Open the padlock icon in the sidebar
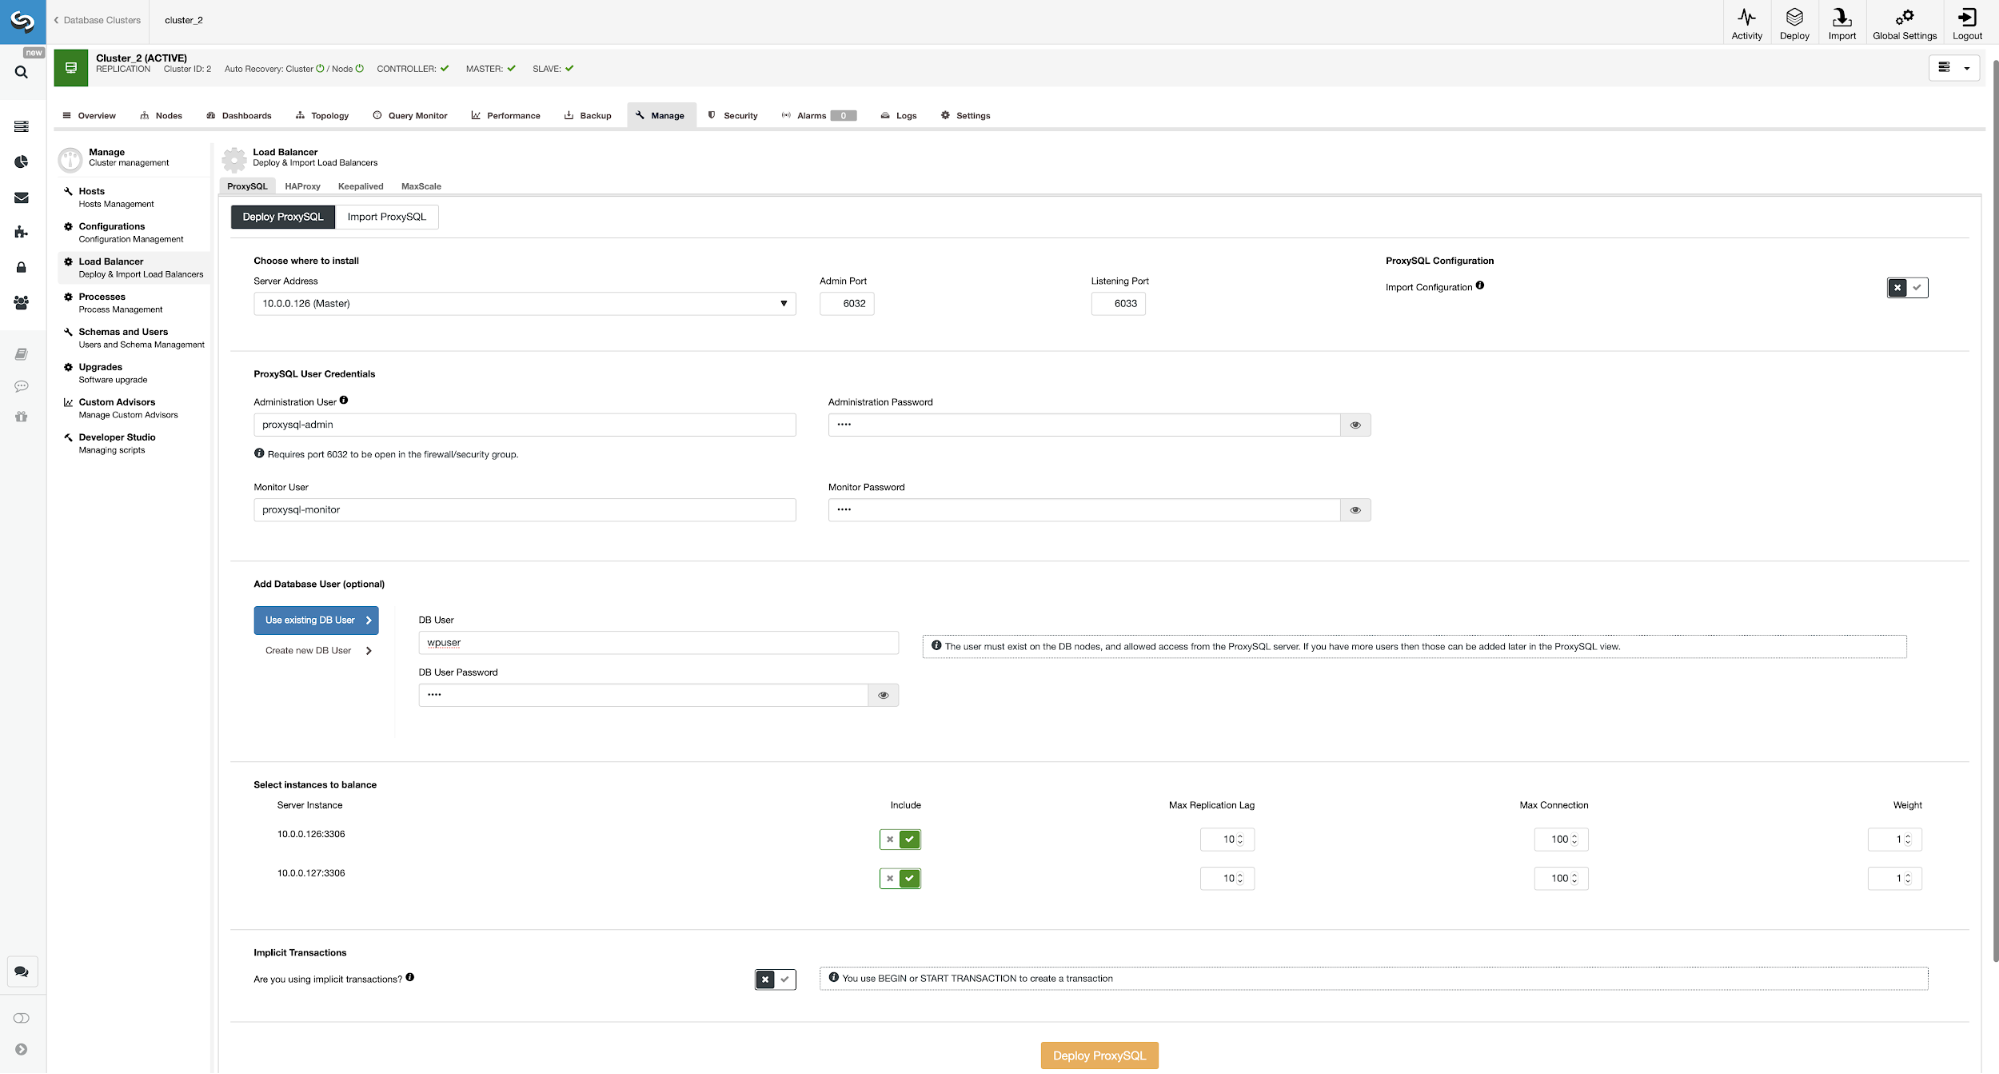 pyautogui.click(x=21, y=267)
